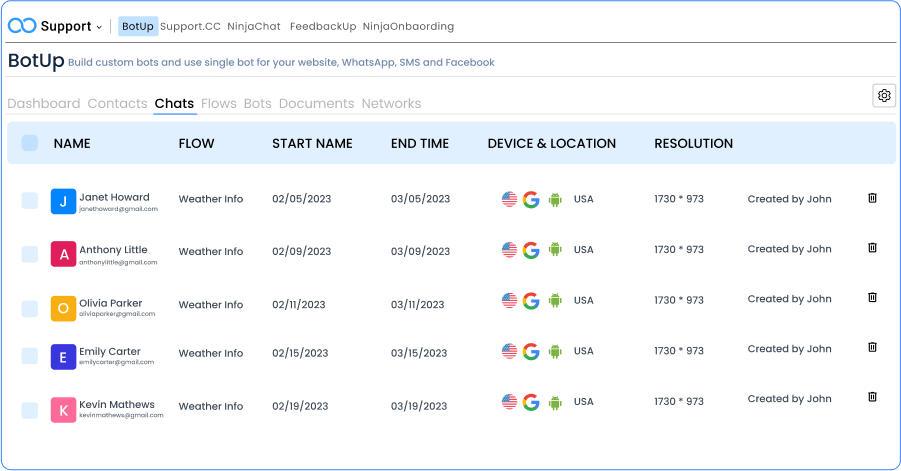Click the infinity logo next to Support
This screenshot has height=471, width=901.
[22, 26]
